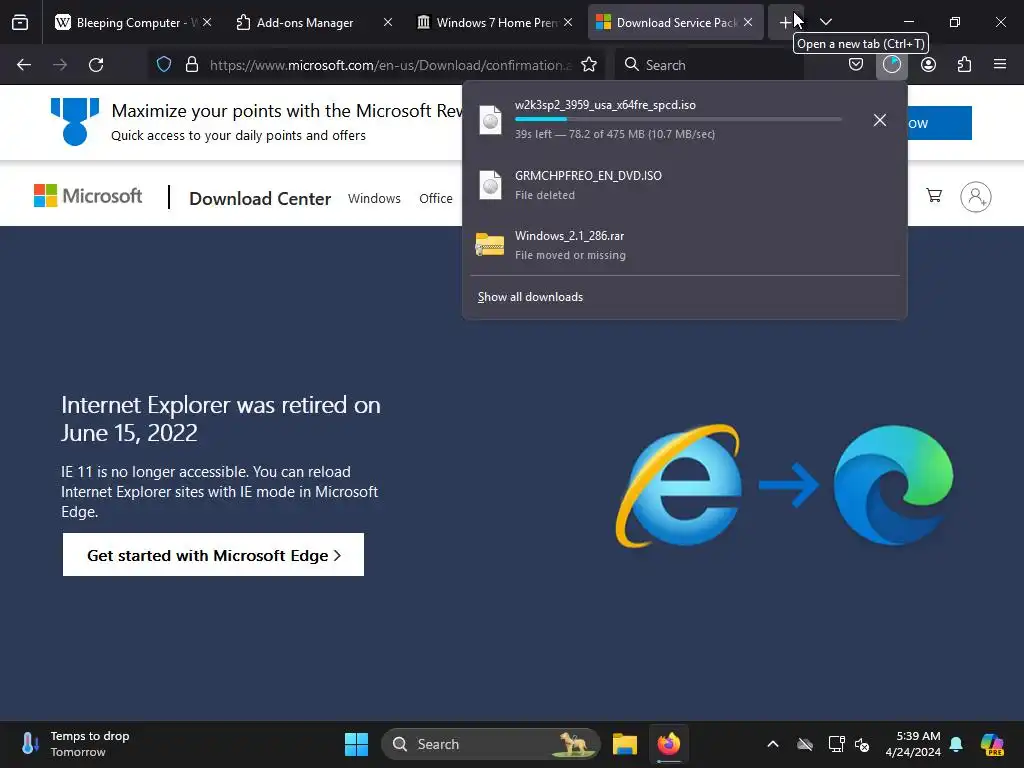Click the taskbar Search box
The image size is (1024, 768).
491,744
